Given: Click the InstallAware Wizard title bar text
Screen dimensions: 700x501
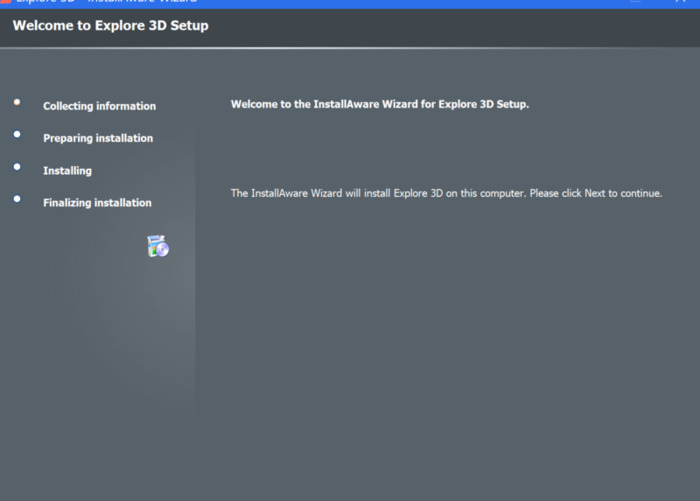Looking at the screenshot, I should tap(107, 1).
